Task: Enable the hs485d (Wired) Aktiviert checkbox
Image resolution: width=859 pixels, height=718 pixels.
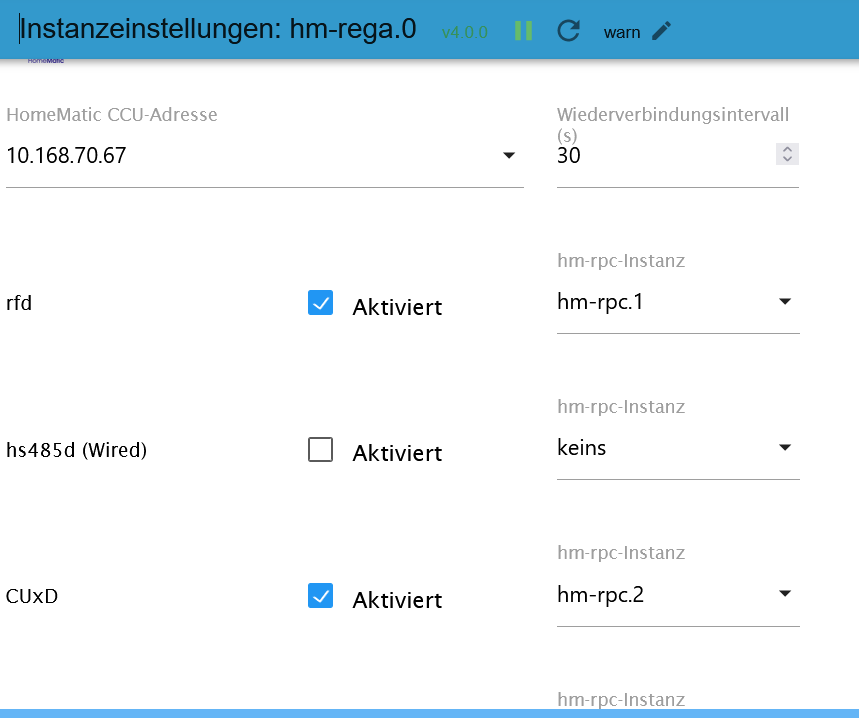Action: coord(320,450)
